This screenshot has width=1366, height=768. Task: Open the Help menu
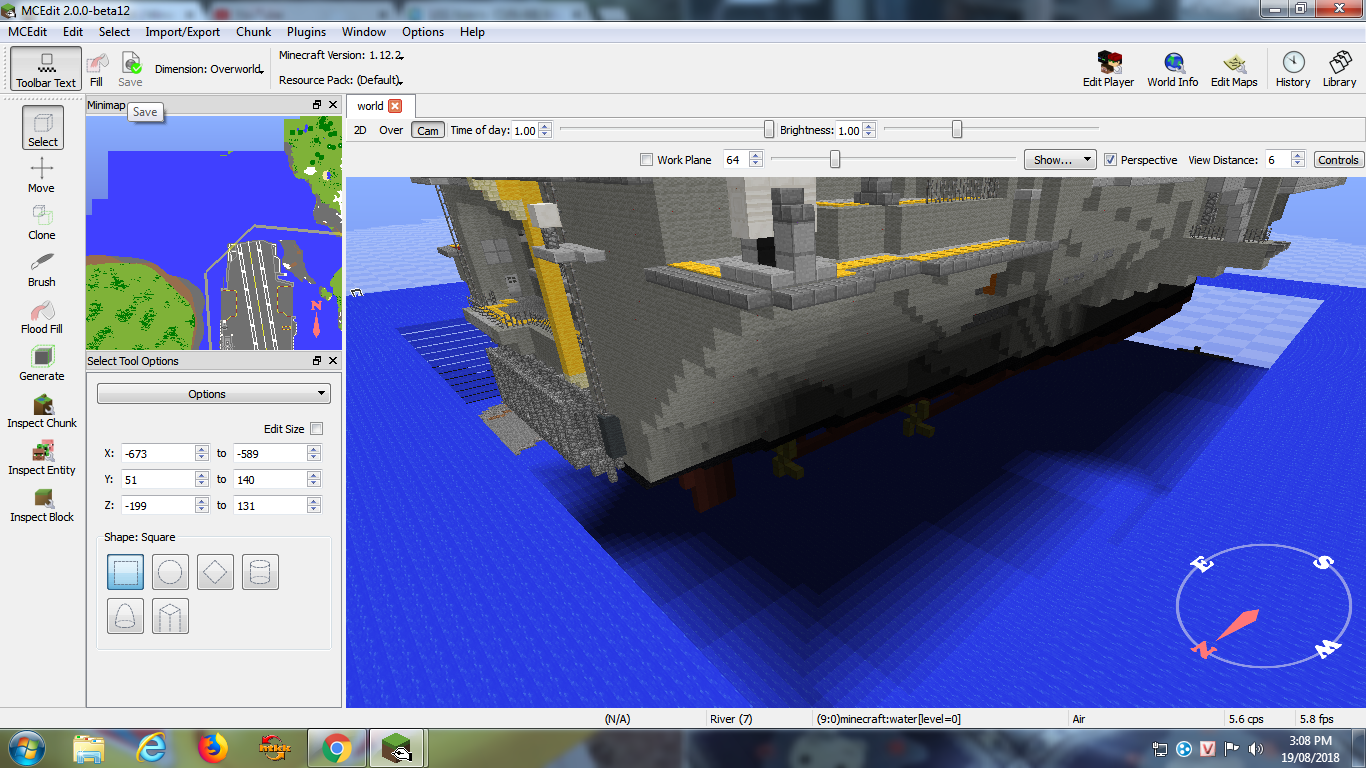coord(472,32)
